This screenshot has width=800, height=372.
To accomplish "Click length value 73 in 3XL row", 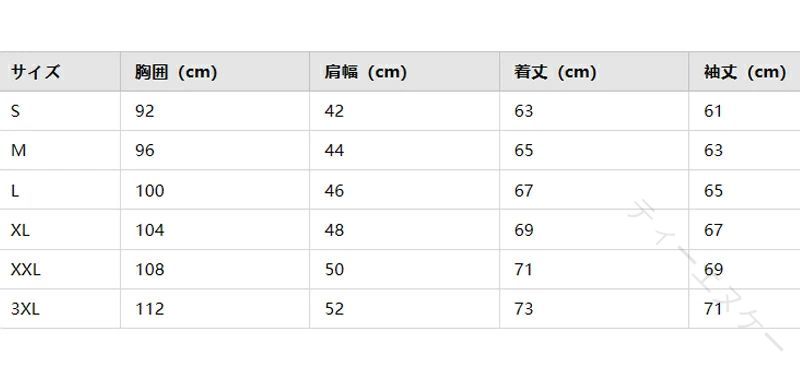I will [x=523, y=309].
